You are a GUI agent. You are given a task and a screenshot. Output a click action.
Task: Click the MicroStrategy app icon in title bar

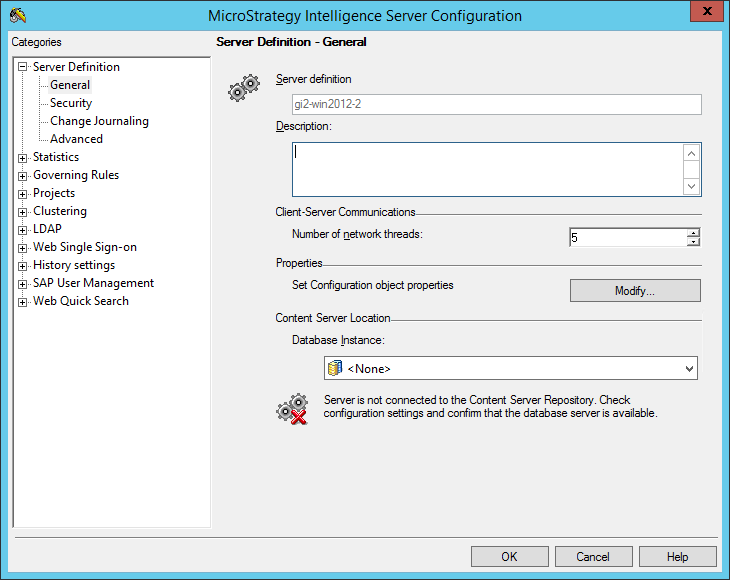tap(17, 15)
